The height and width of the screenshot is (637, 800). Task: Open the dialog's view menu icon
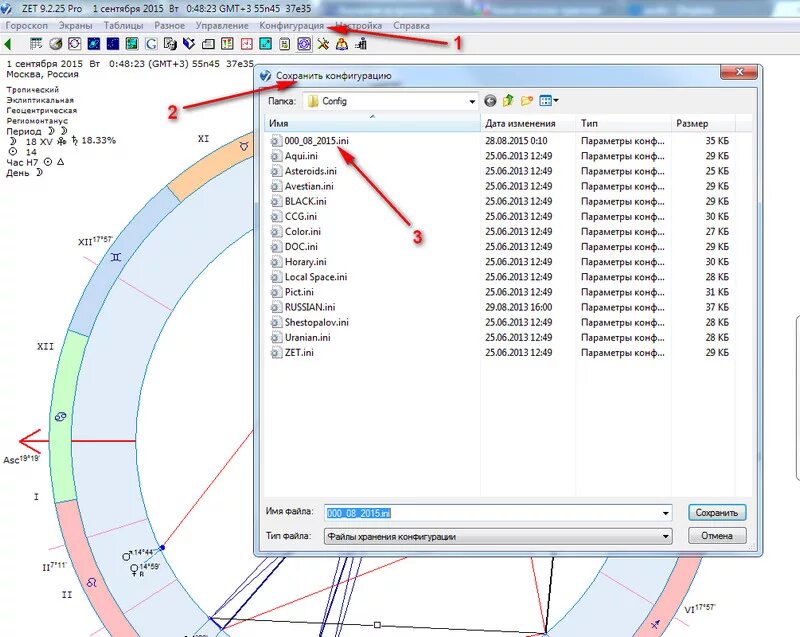(x=548, y=101)
